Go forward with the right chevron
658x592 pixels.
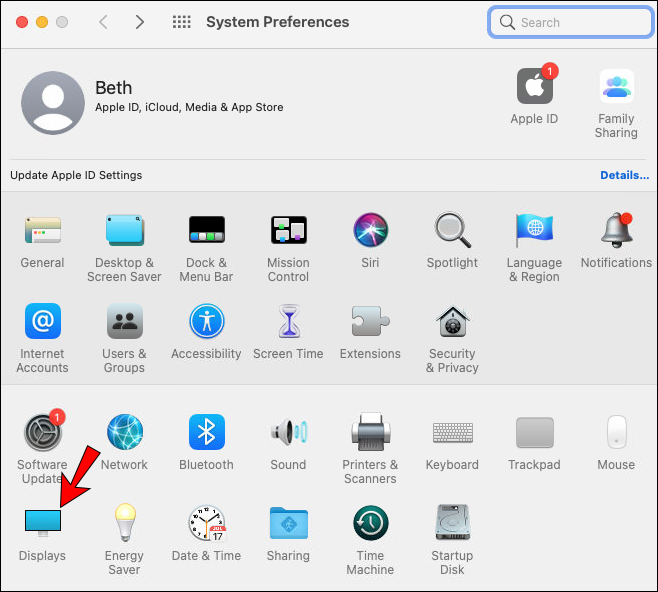click(140, 22)
